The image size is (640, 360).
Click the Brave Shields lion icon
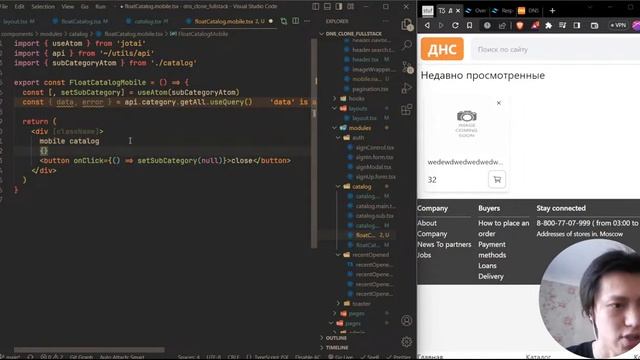[520, 25]
